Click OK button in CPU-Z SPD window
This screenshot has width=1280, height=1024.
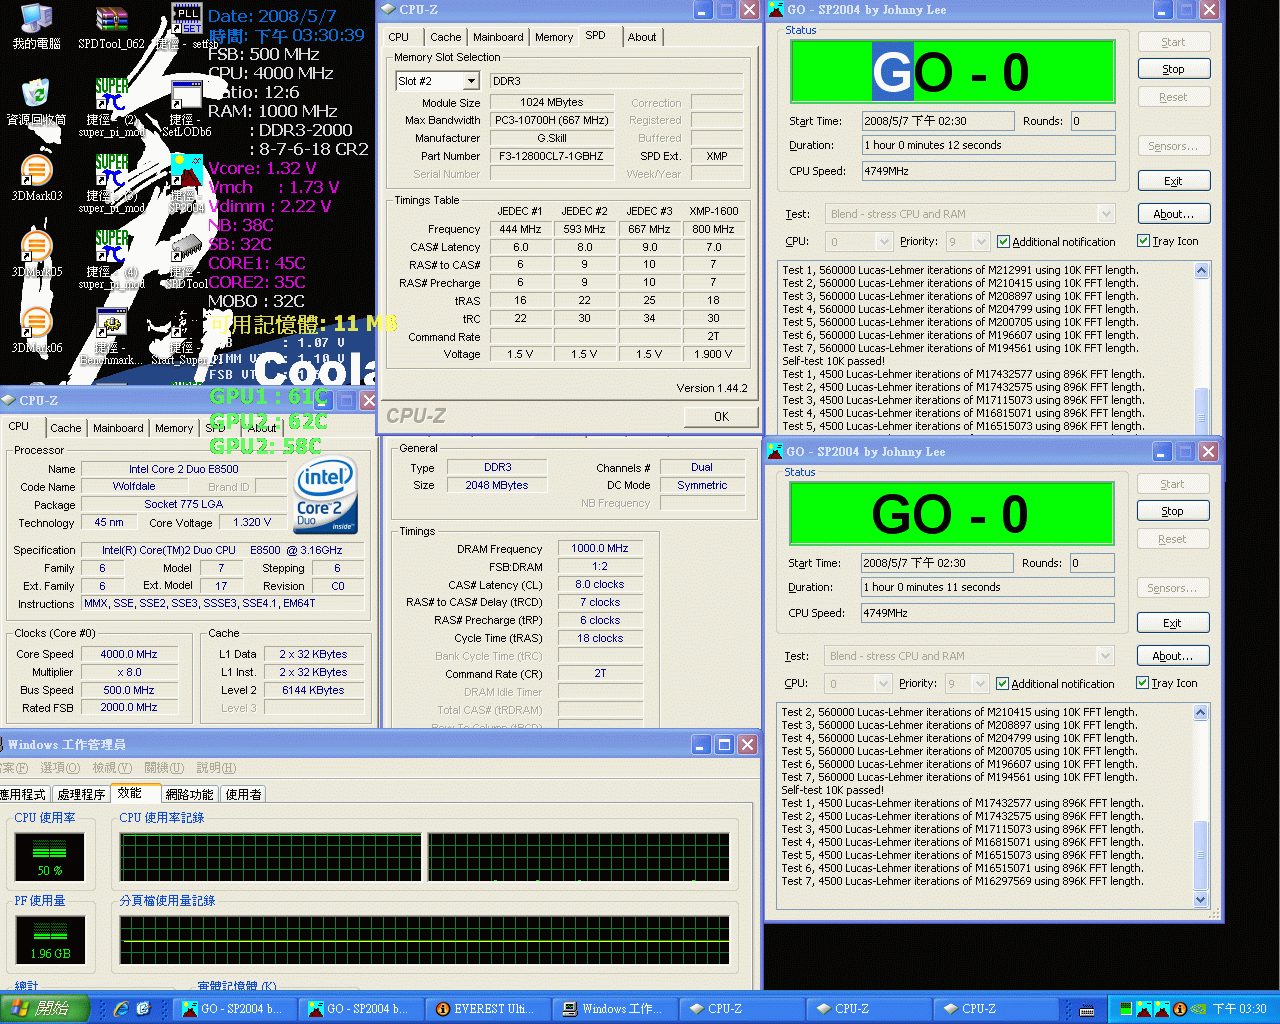coord(721,417)
